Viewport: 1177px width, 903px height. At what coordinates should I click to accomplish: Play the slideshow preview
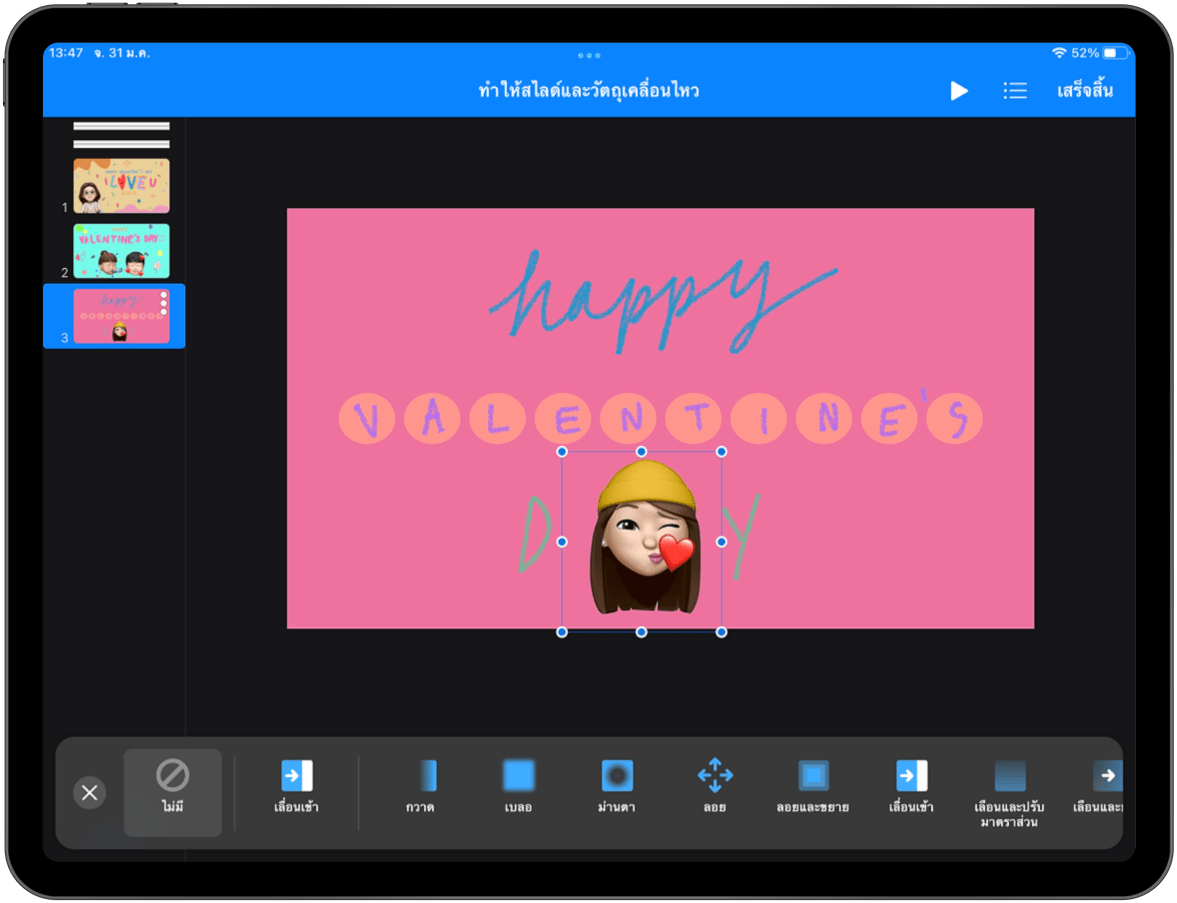pyautogui.click(x=958, y=91)
